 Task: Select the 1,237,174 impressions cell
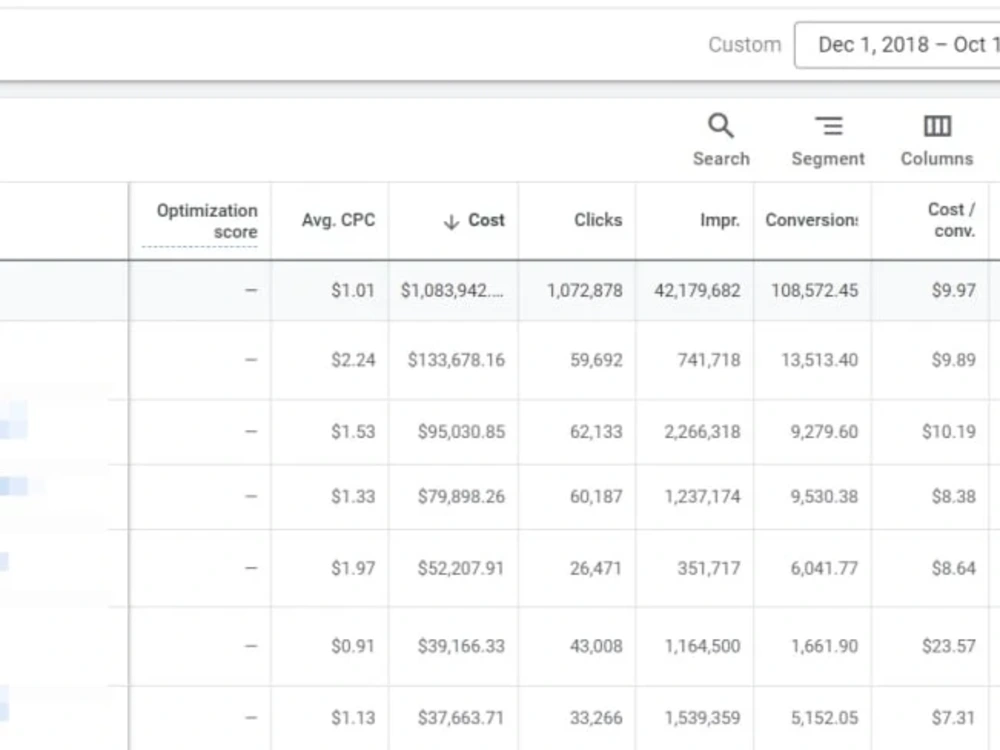(x=702, y=497)
